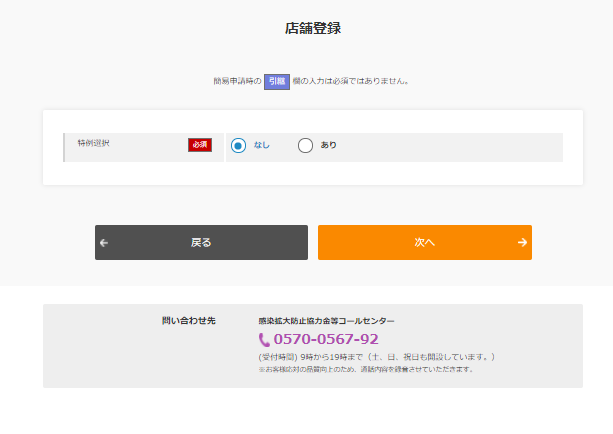The height and width of the screenshot is (434, 613).
Task: Click the 欄の入力は必須ではありません notice text
Action: coord(351,81)
